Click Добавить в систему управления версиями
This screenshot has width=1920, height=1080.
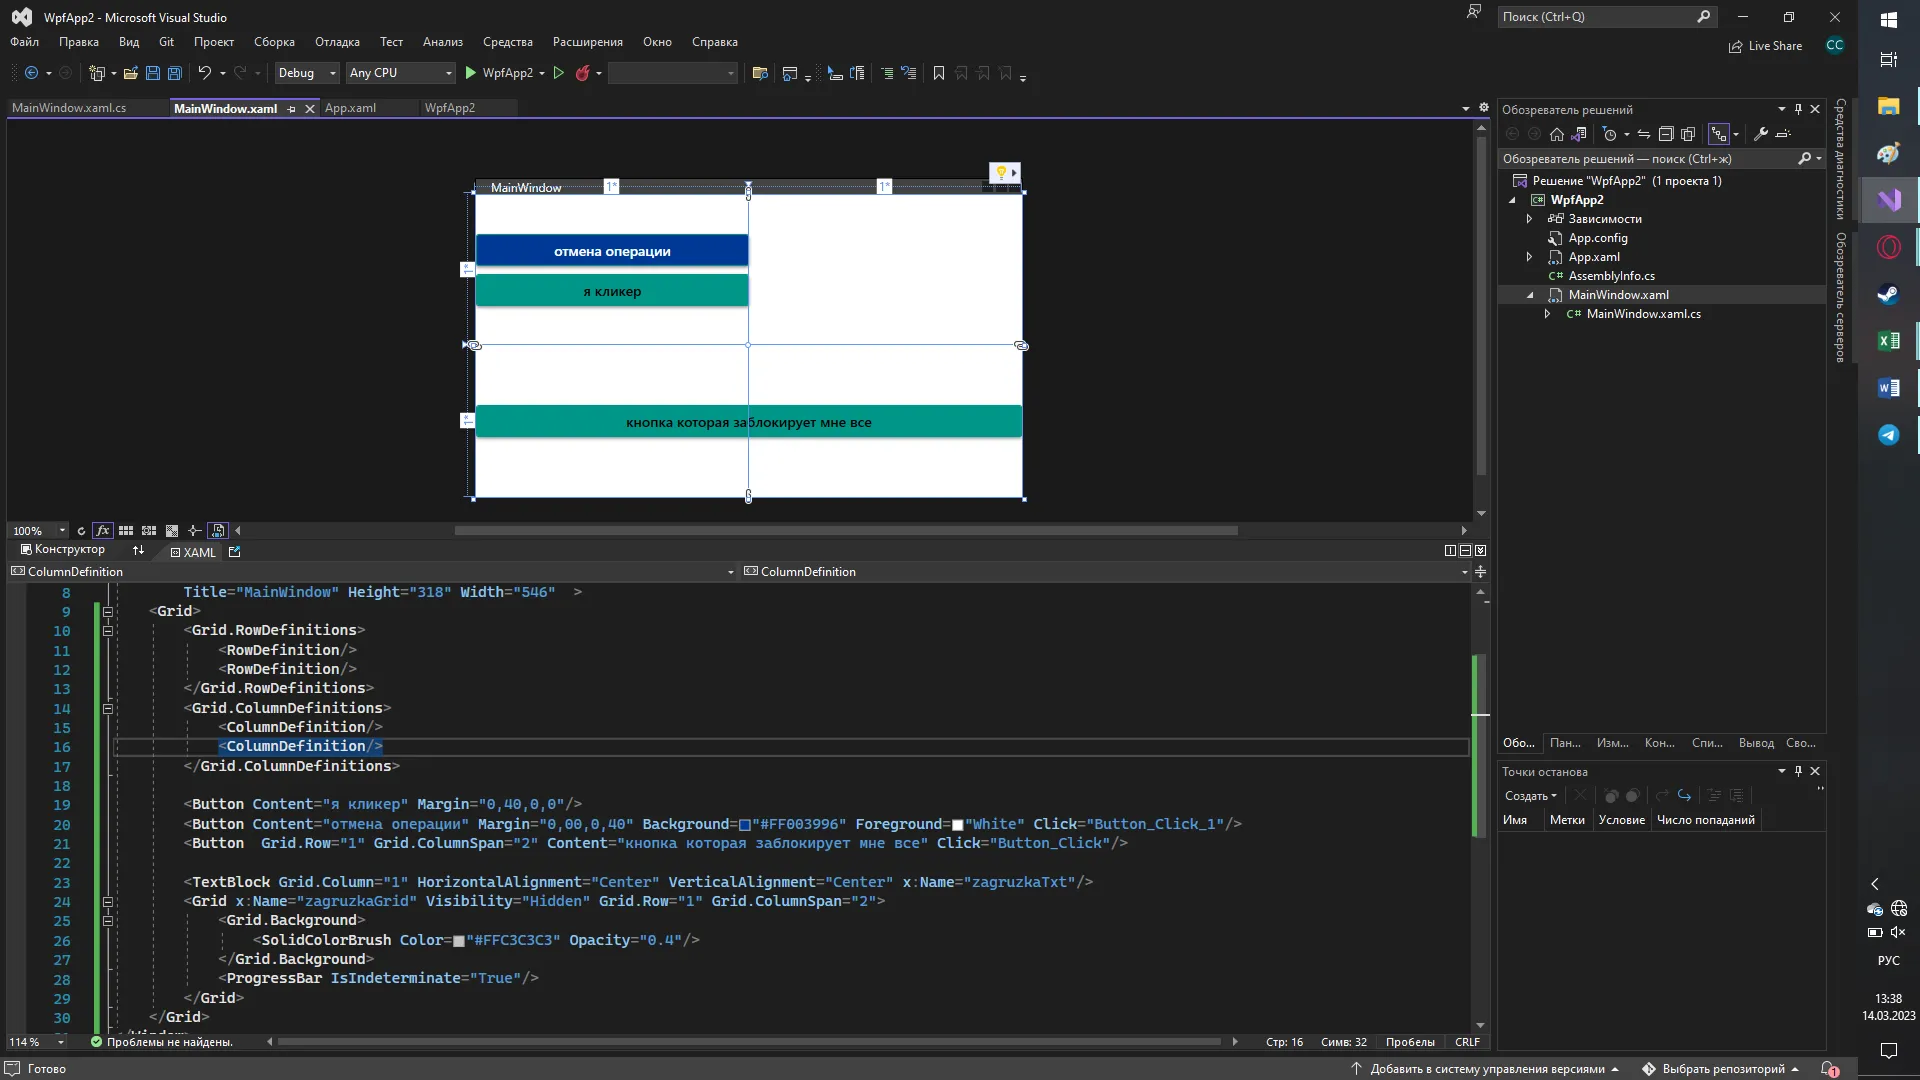pos(1485,1069)
